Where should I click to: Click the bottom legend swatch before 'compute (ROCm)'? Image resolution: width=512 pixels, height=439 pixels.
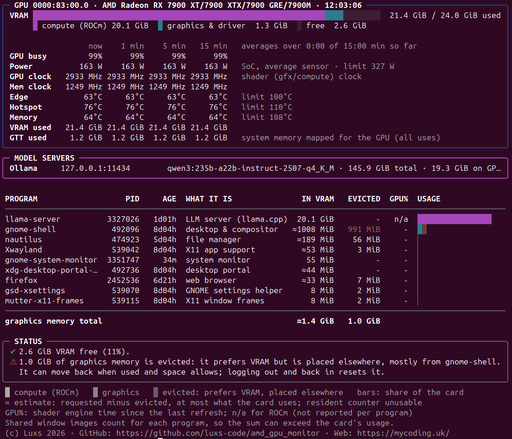click(7, 392)
